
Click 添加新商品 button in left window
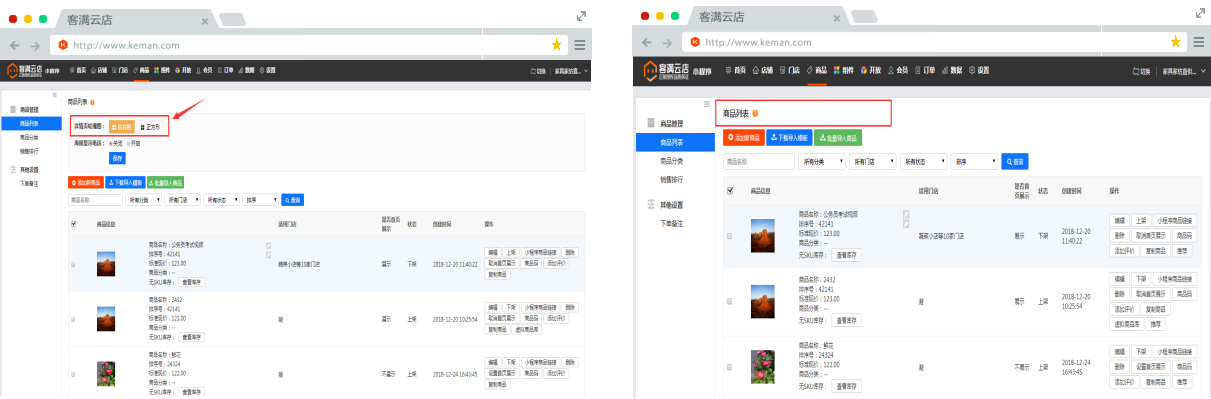pyautogui.click(x=85, y=182)
